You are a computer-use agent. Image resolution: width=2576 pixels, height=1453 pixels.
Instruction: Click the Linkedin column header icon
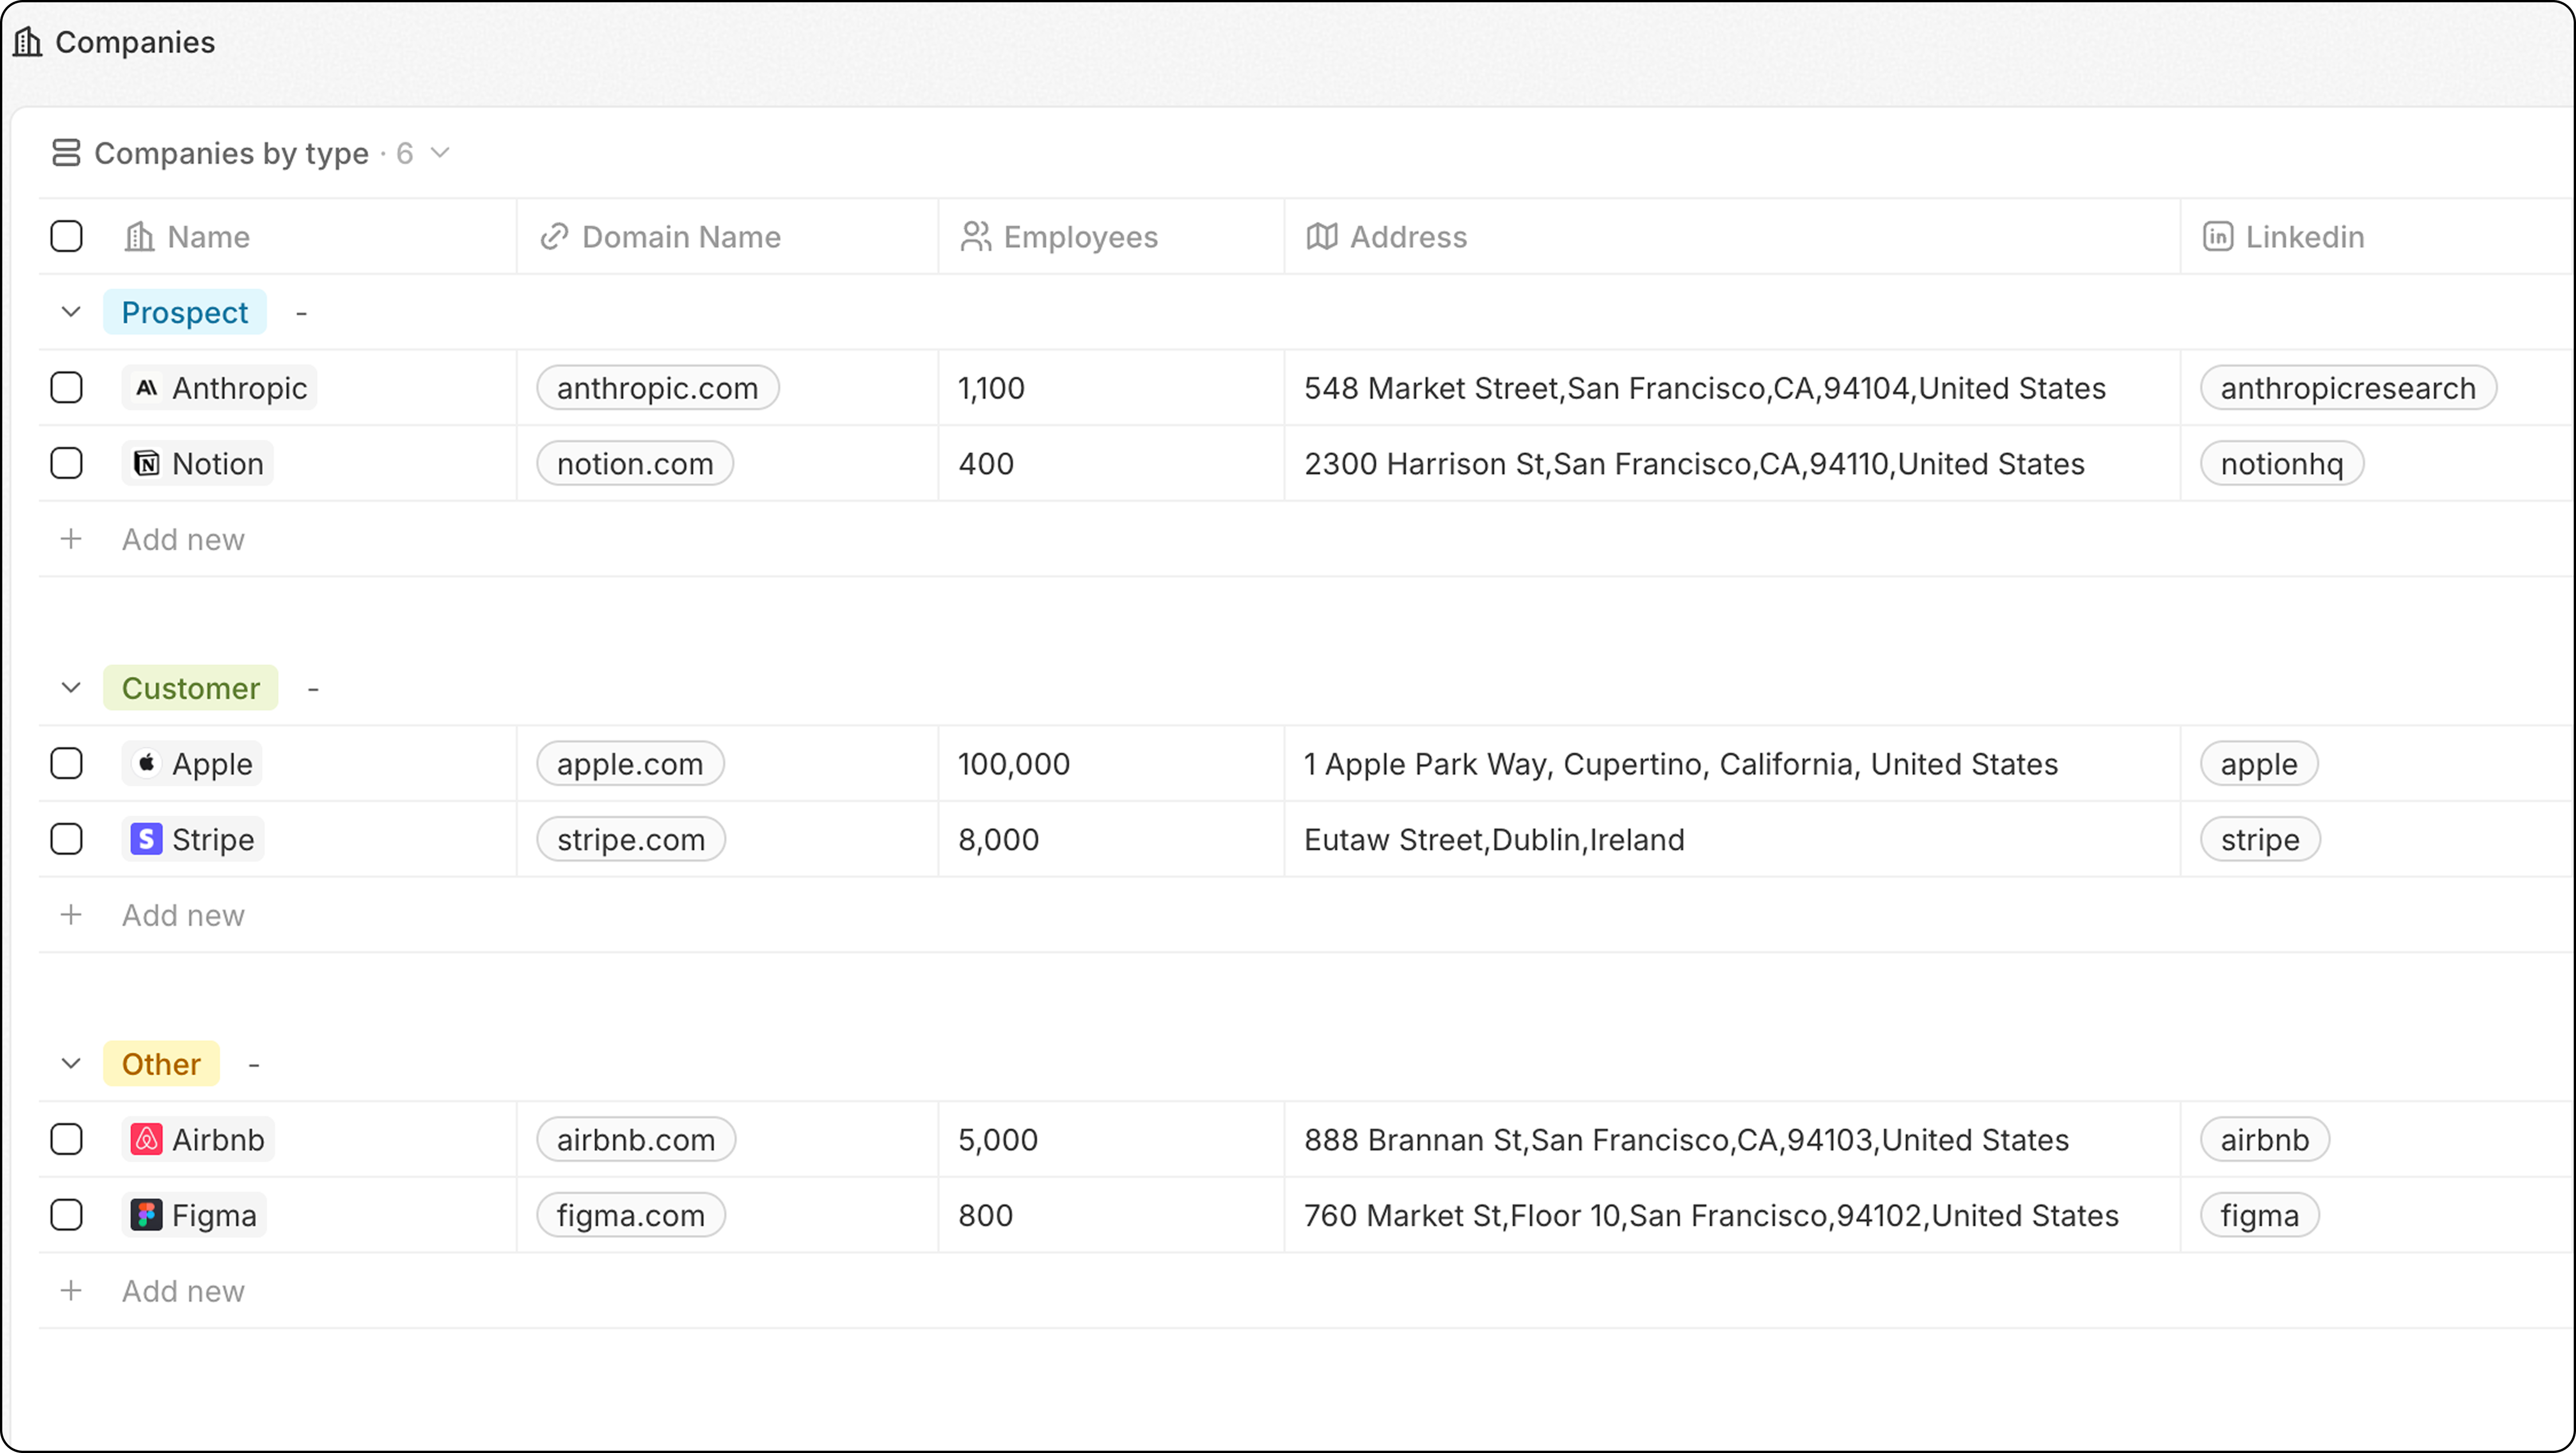pyautogui.click(x=2217, y=237)
